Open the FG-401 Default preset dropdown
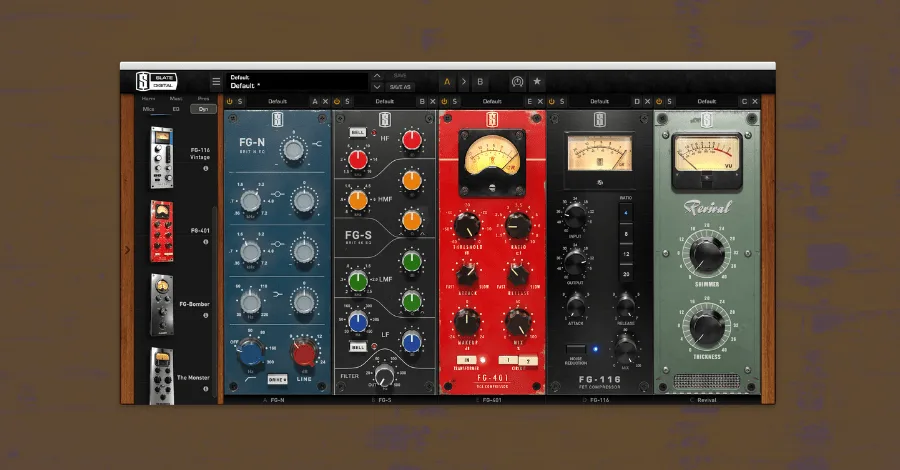The image size is (900, 470). coord(492,102)
